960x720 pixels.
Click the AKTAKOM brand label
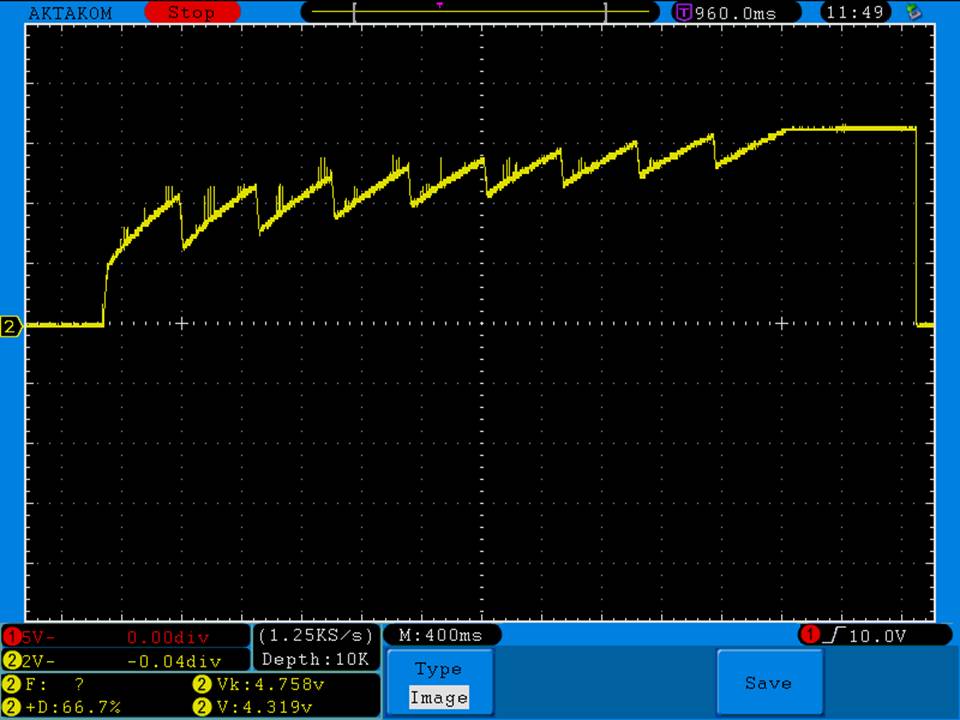tap(71, 13)
